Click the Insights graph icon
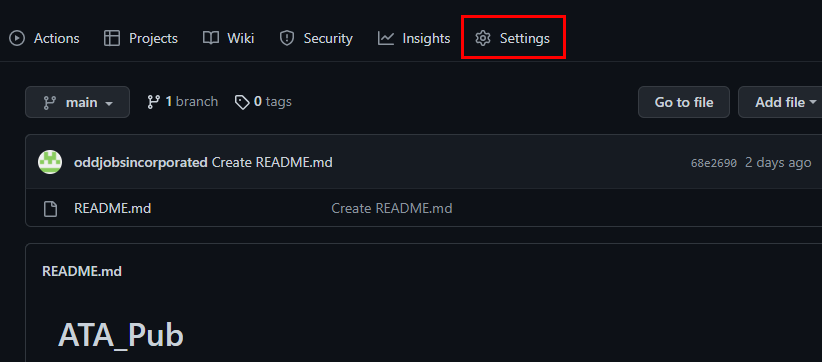Screen dimensions: 822x362 click(386, 38)
